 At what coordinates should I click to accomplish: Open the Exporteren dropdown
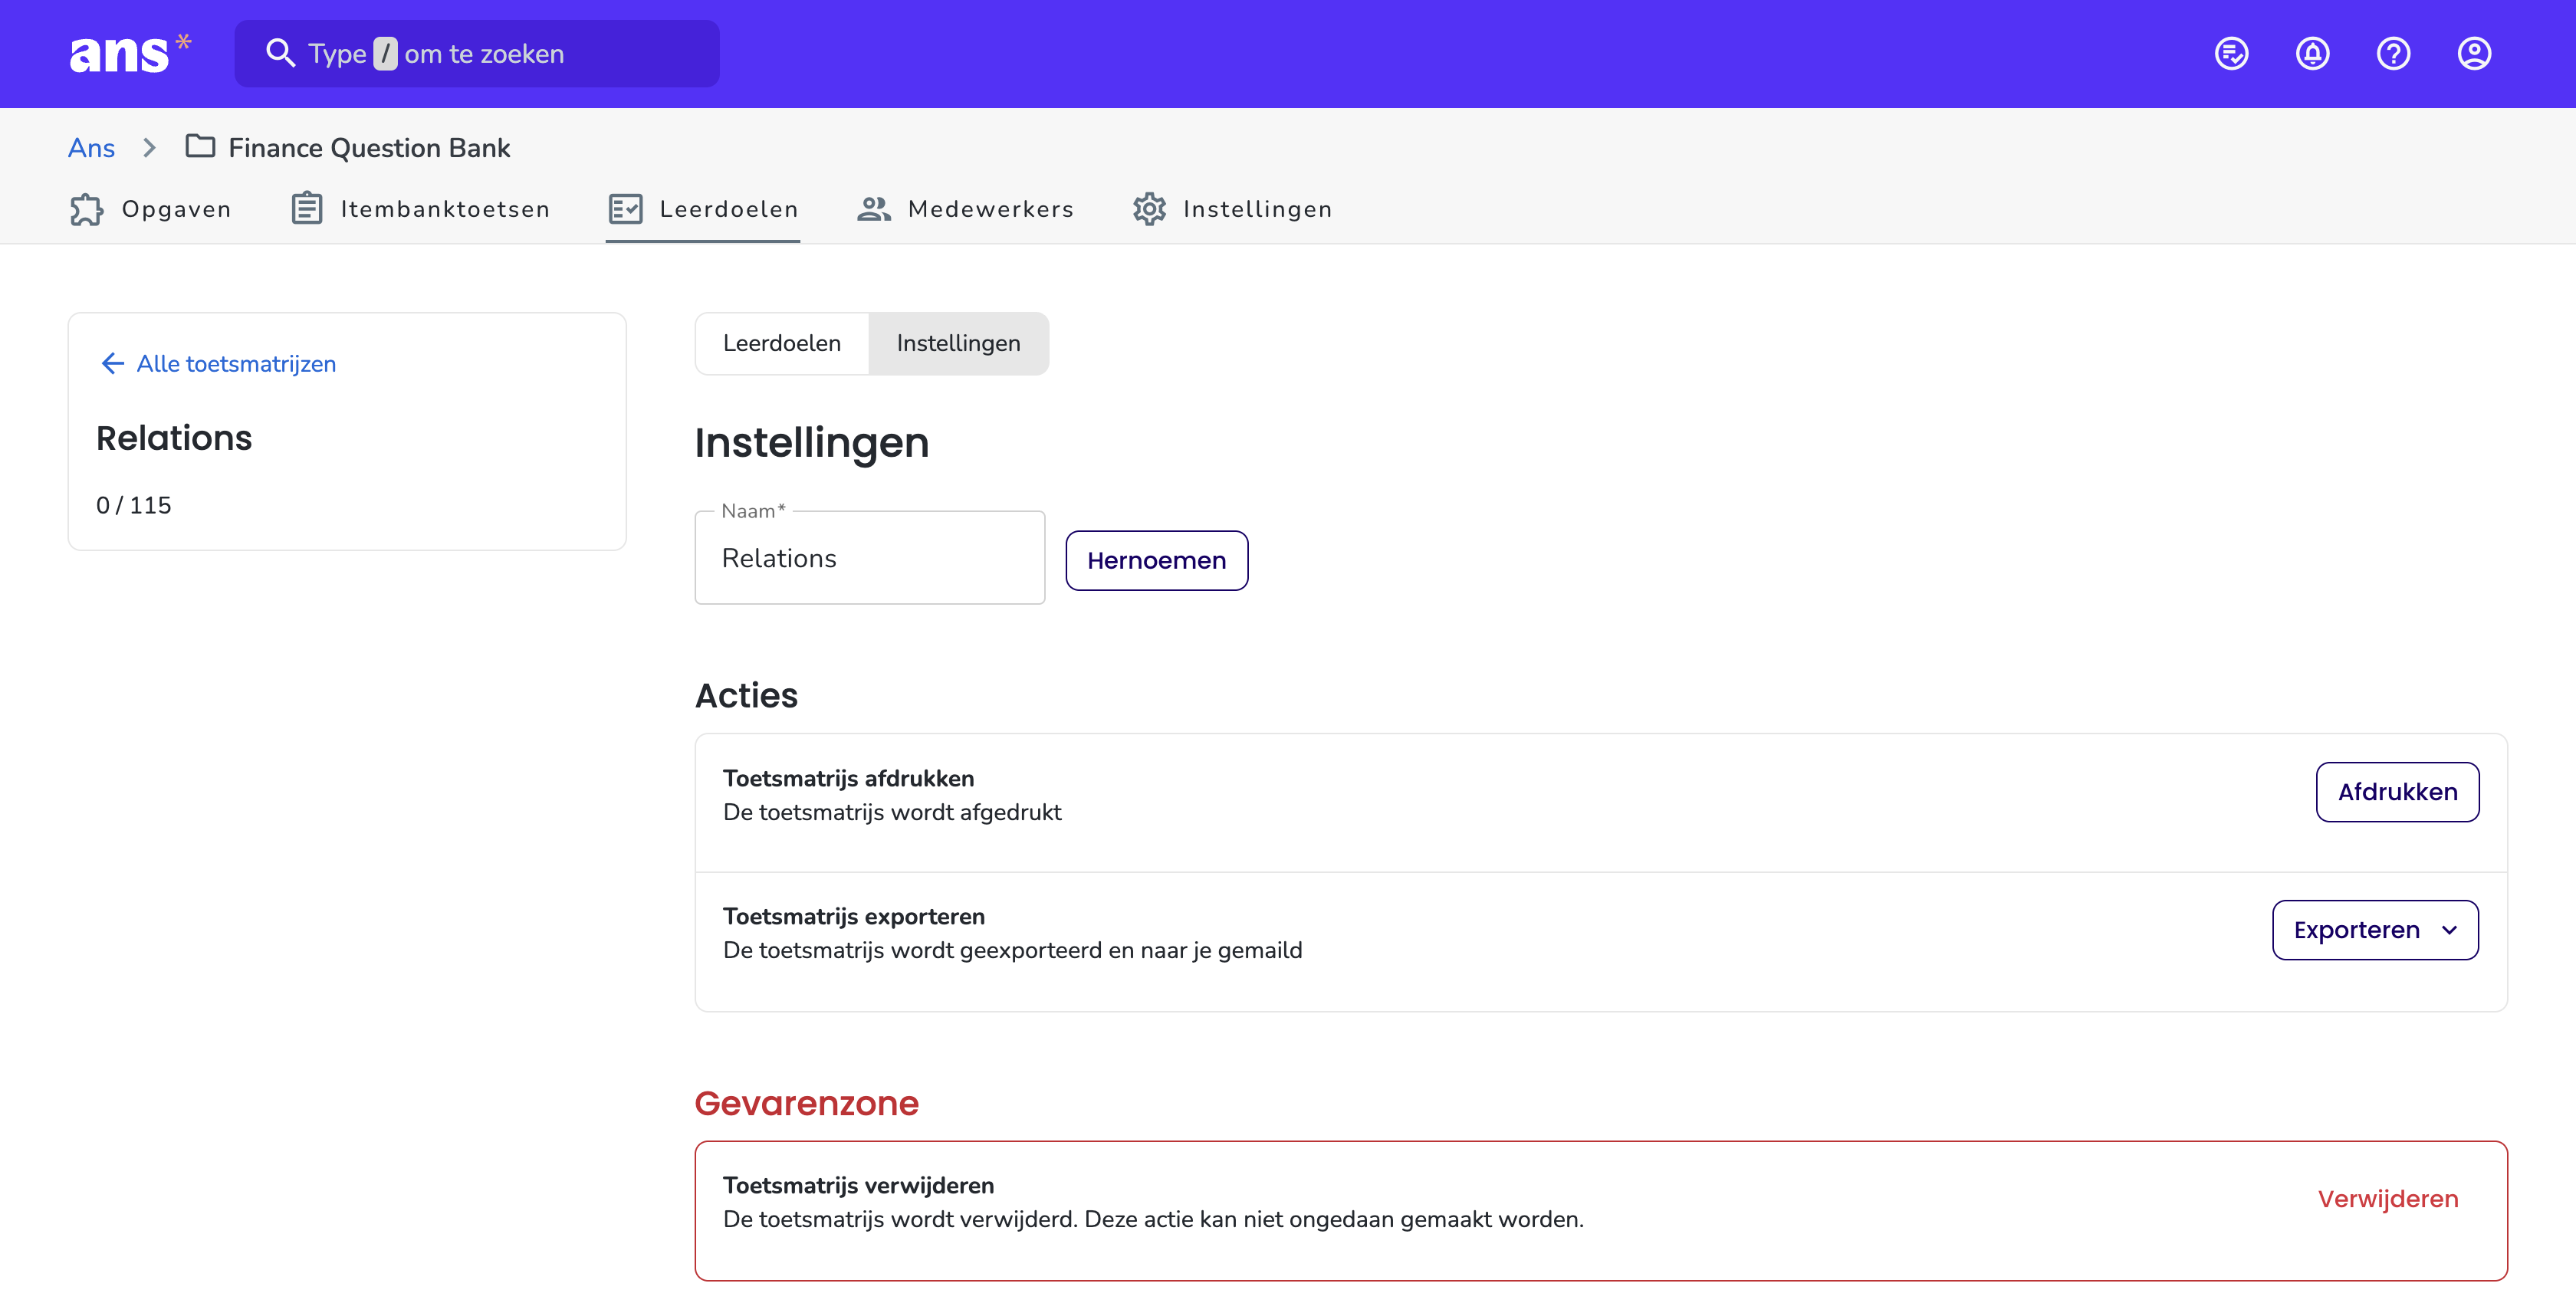(2376, 930)
